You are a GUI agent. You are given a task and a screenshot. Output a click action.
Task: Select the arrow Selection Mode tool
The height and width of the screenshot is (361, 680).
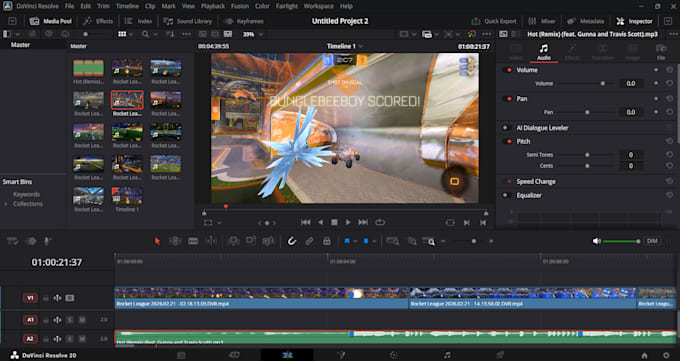[157, 241]
